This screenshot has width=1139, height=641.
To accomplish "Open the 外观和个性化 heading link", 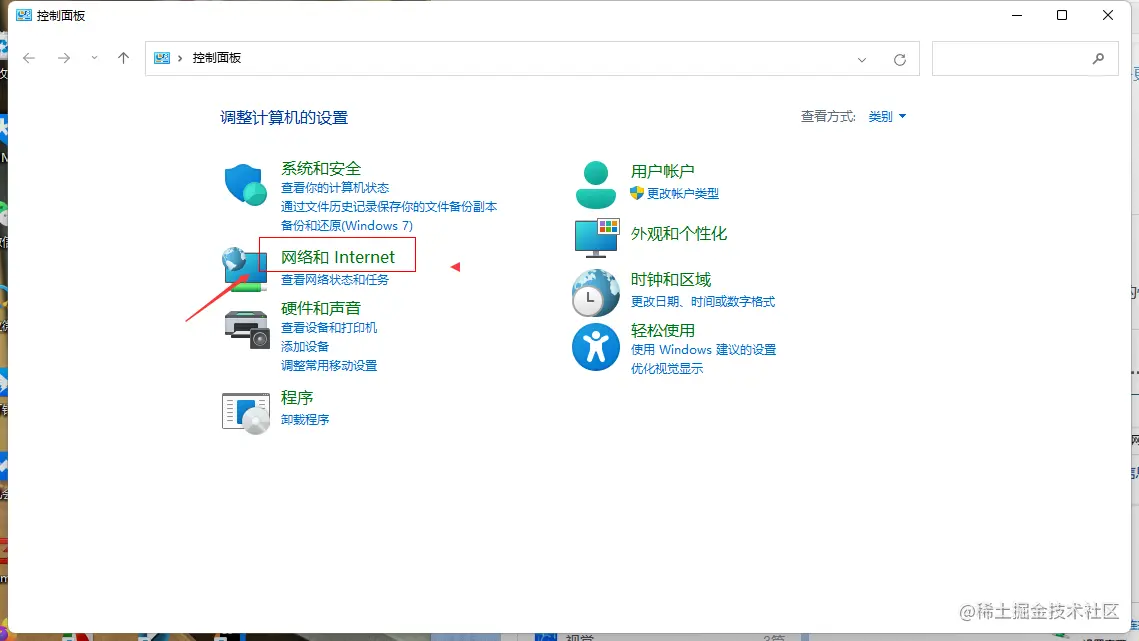I will coord(678,234).
